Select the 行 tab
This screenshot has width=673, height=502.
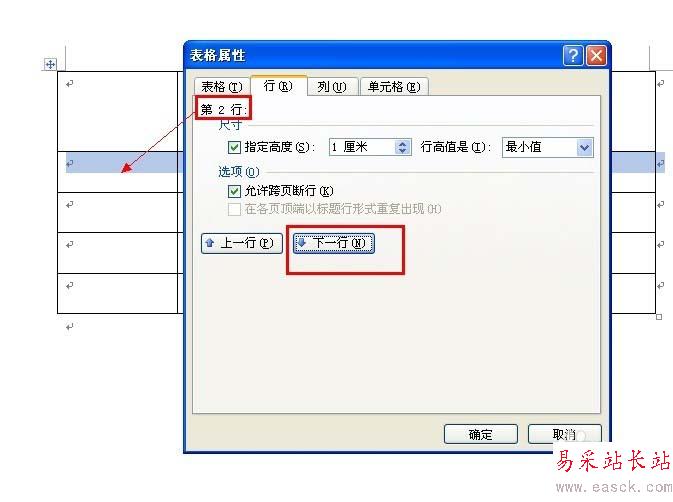[x=279, y=86]
